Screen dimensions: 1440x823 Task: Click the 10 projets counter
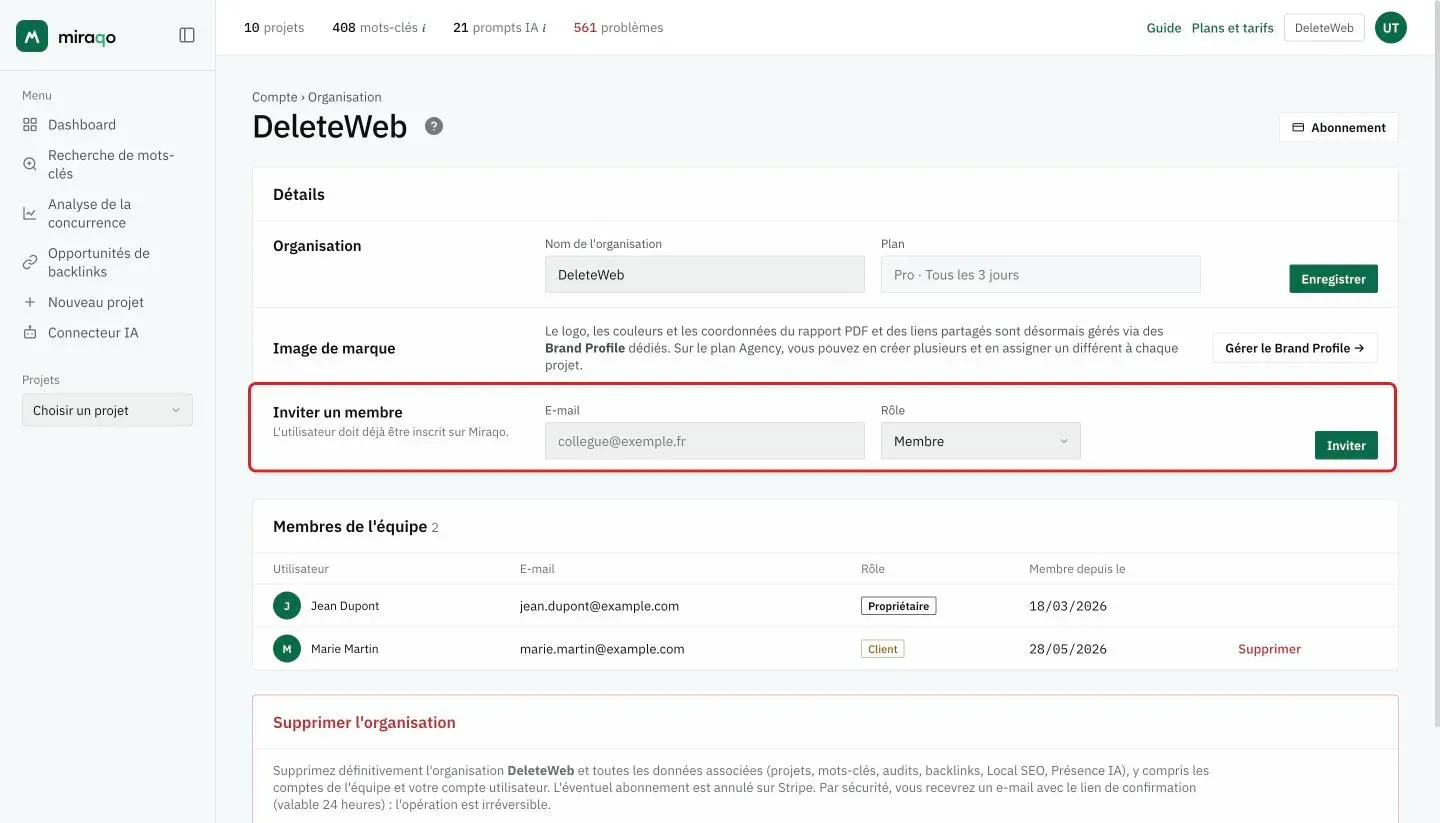coord(274,28)
